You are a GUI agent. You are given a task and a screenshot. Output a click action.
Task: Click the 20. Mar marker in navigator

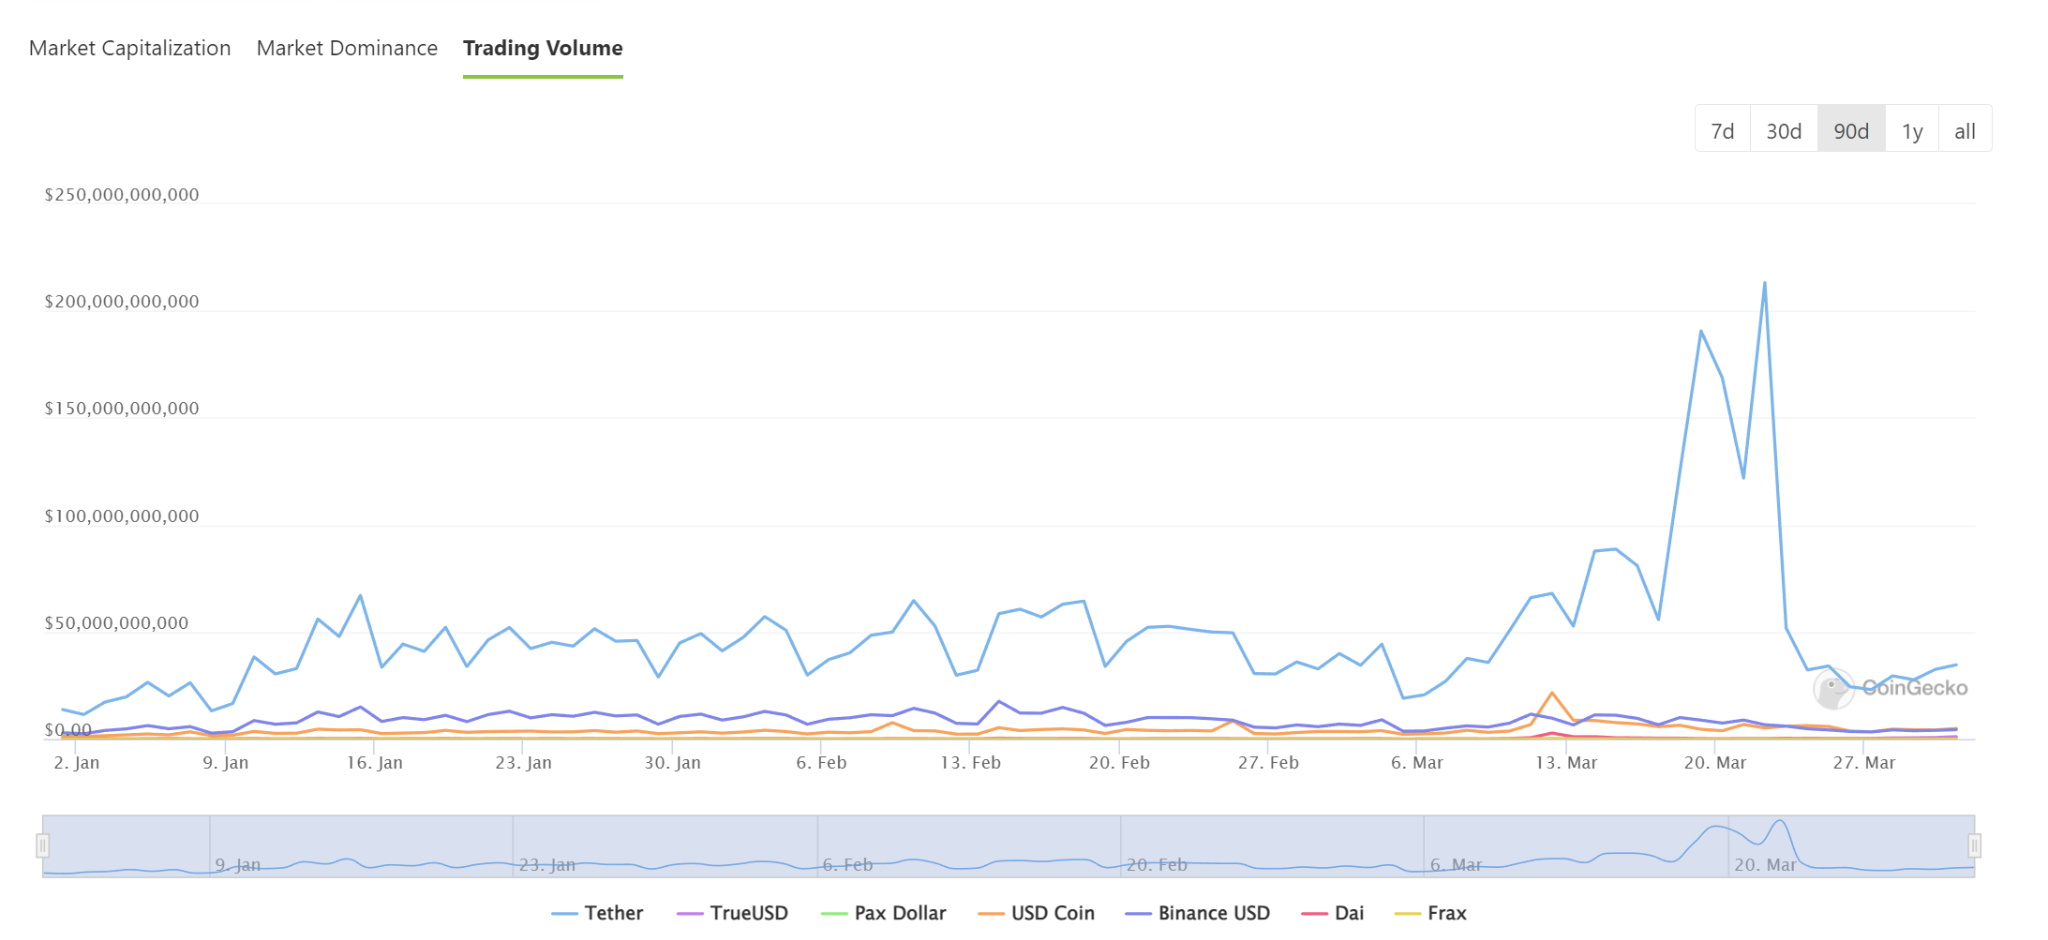(x=1764, y=864)
